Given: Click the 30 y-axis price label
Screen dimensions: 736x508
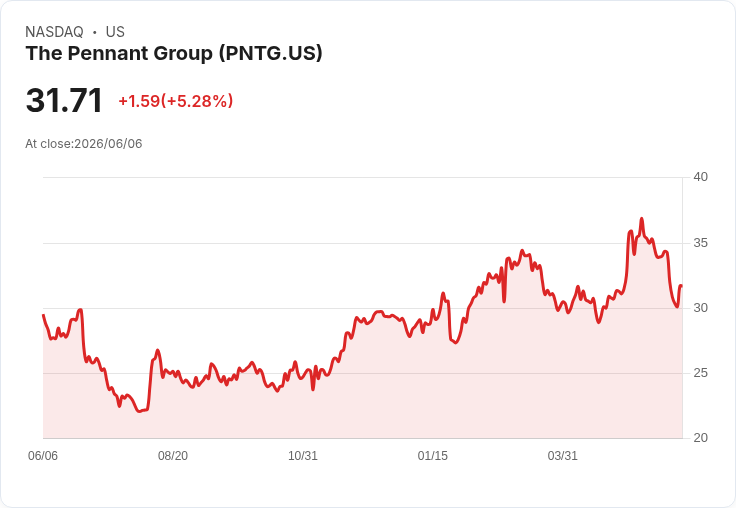Looking at the screenshot, I should pyautogui.click(x=700, y=308).
